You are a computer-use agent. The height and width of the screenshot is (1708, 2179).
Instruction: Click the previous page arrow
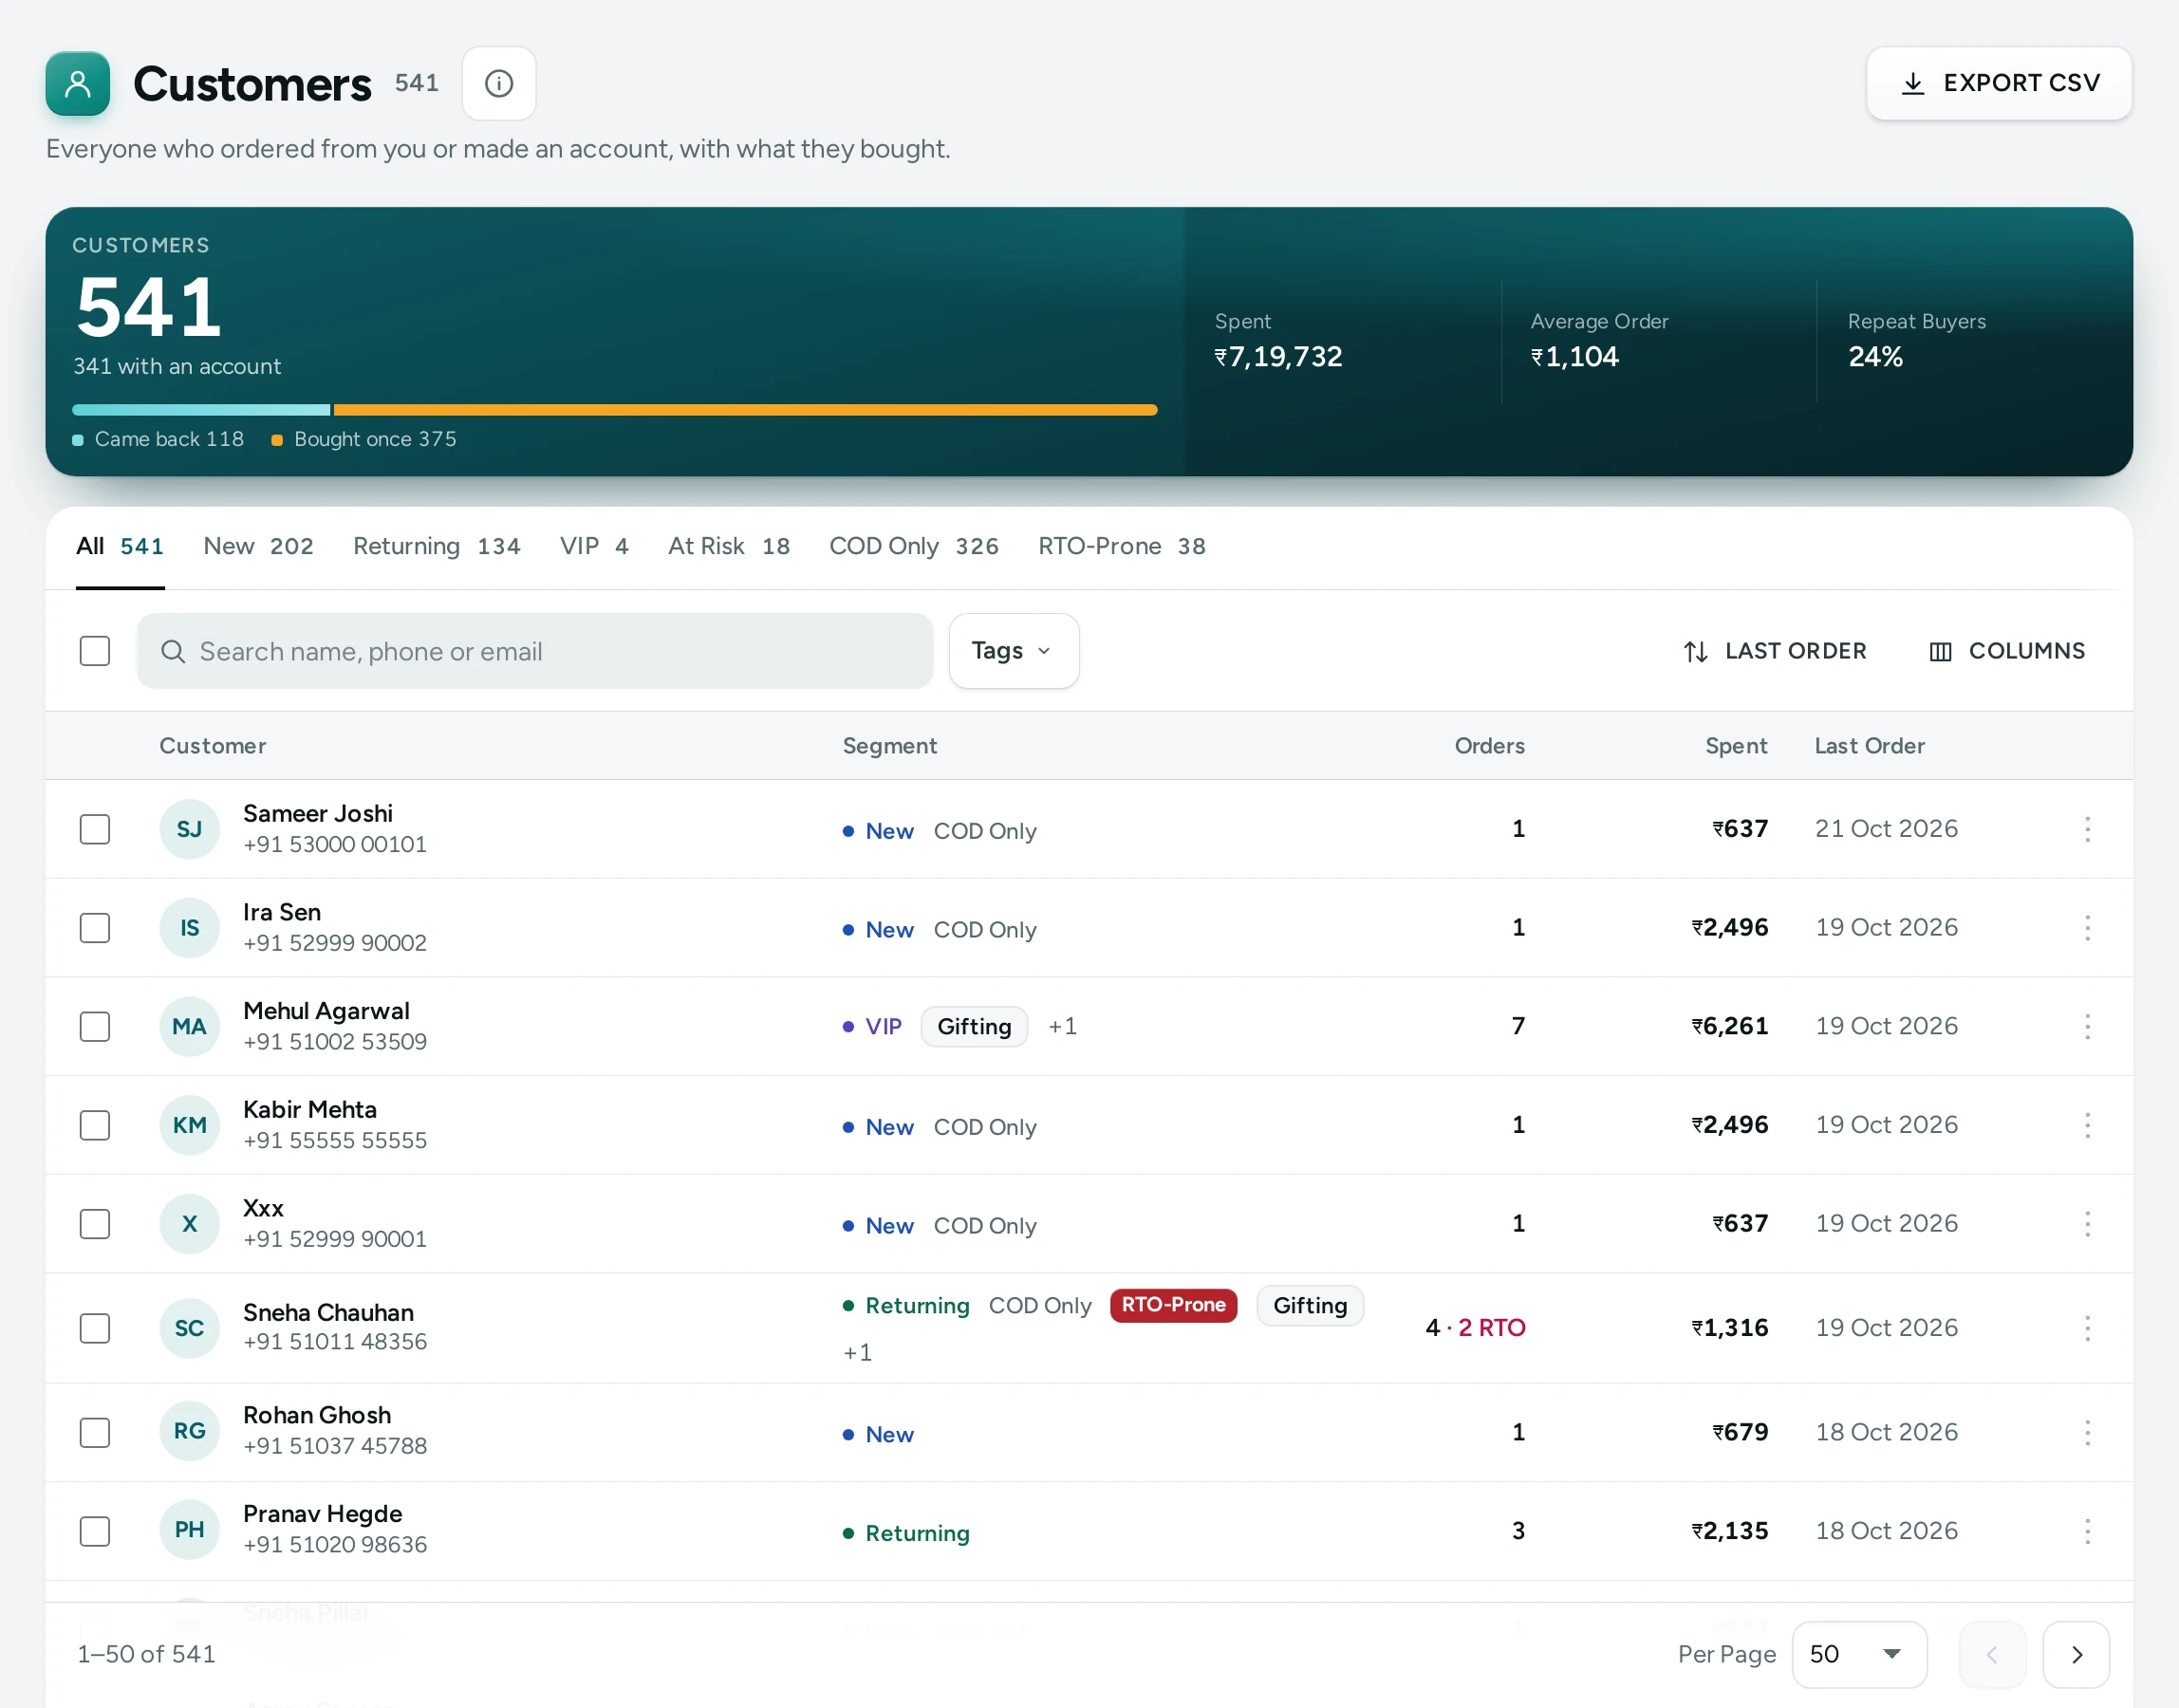(x=1992, y=1655)
